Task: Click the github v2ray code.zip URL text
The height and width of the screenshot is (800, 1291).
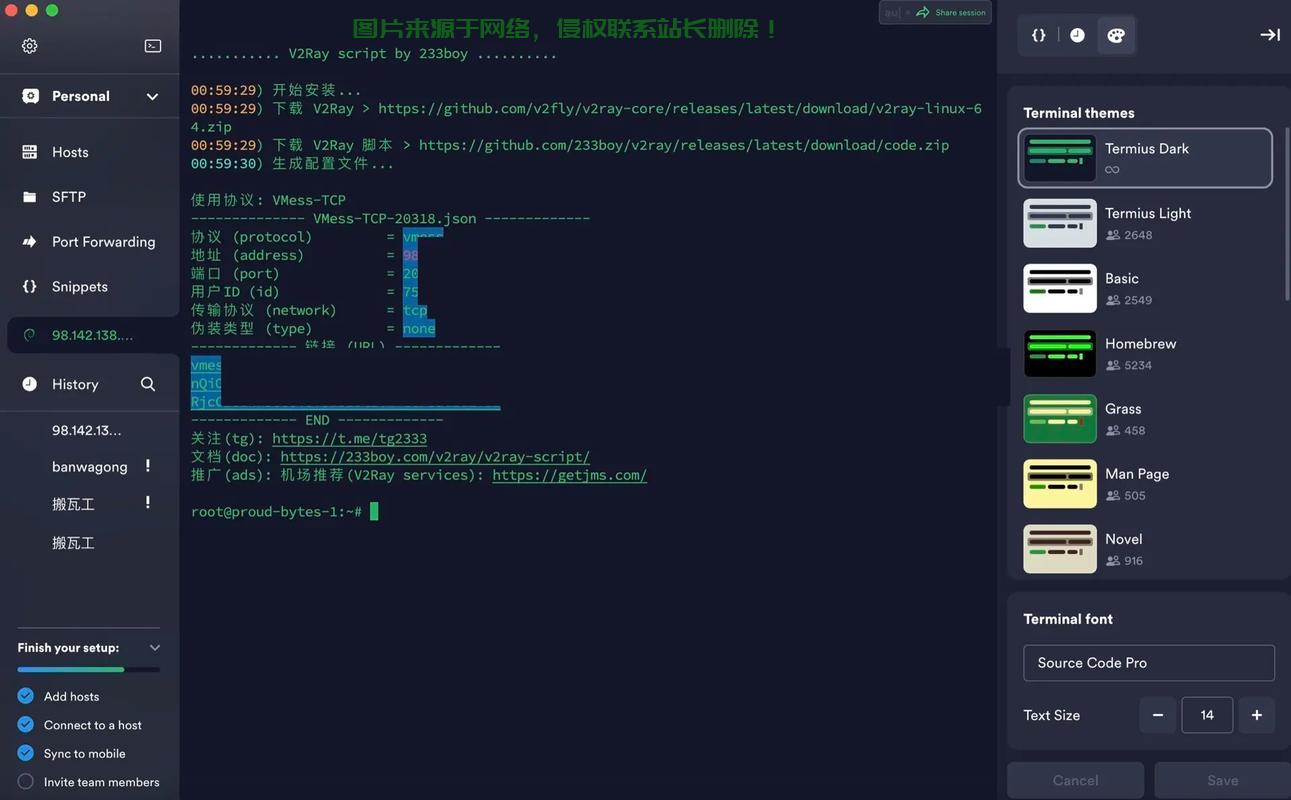Action: point(684,145)
